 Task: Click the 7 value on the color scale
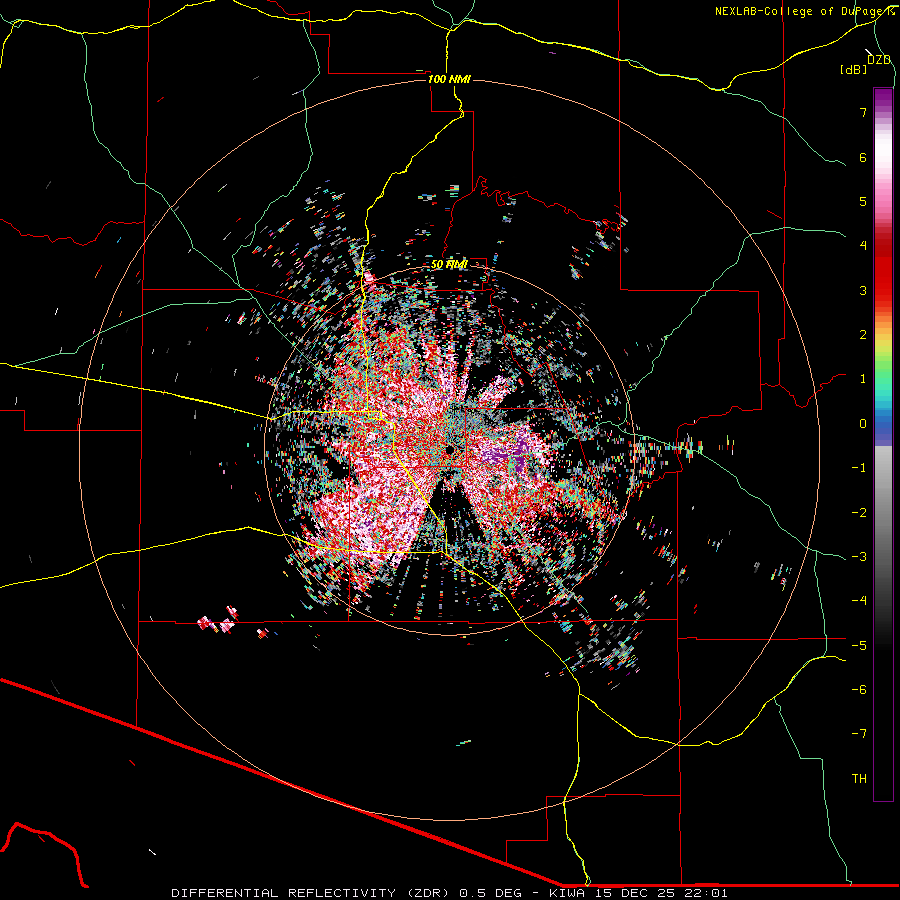tap(863, 112)
